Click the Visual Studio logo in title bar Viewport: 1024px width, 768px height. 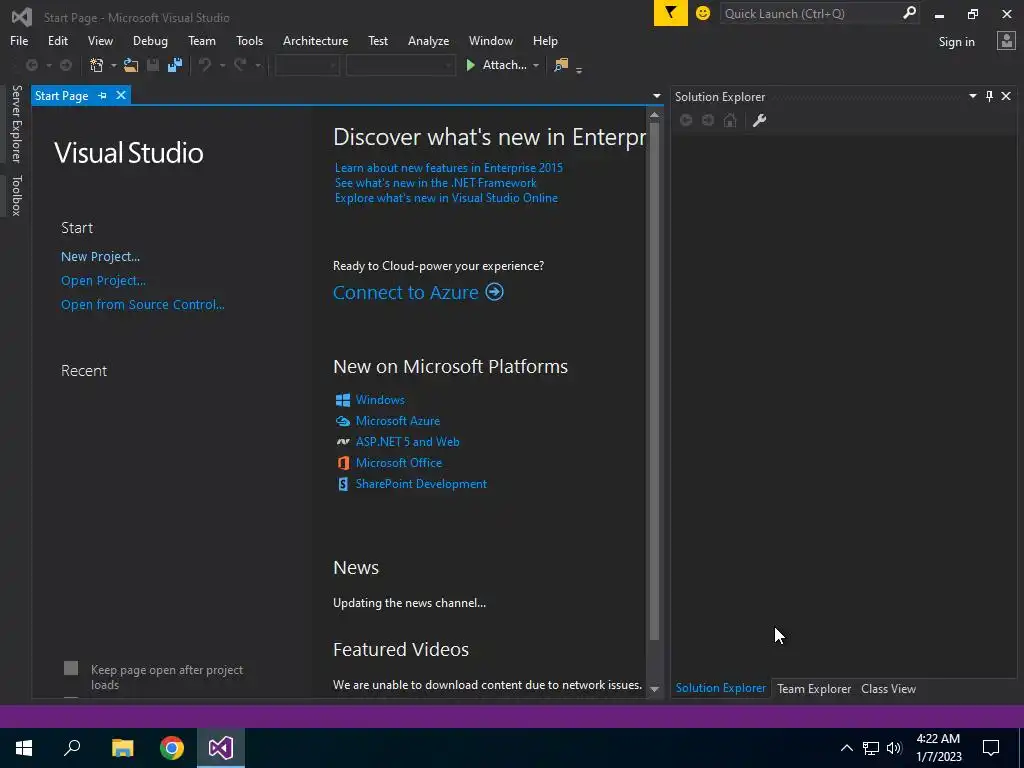[x=22, y=16]
